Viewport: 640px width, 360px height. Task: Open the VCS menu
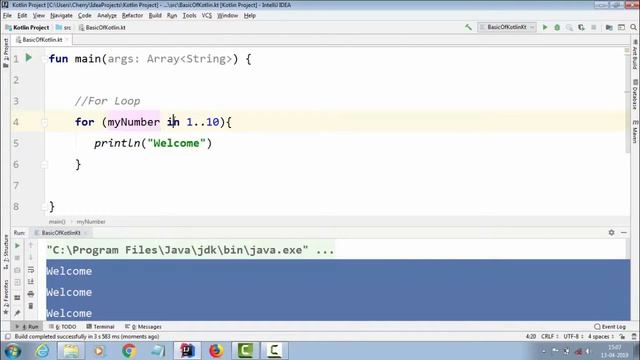207,16
